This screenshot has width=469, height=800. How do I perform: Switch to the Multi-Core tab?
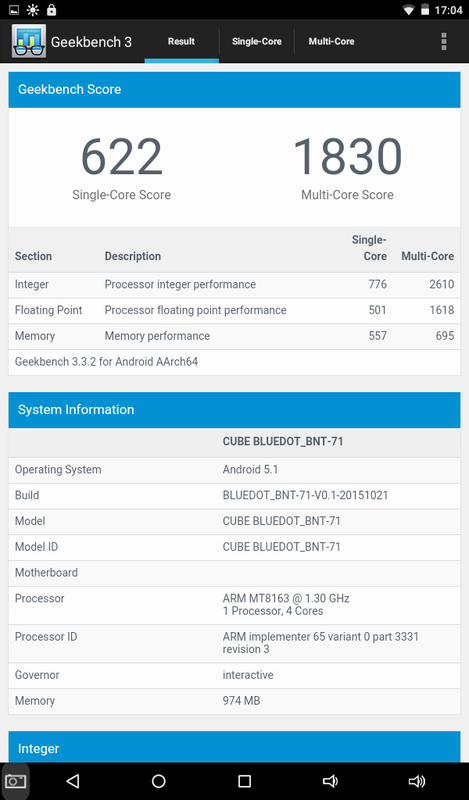[x=331, y=41]
